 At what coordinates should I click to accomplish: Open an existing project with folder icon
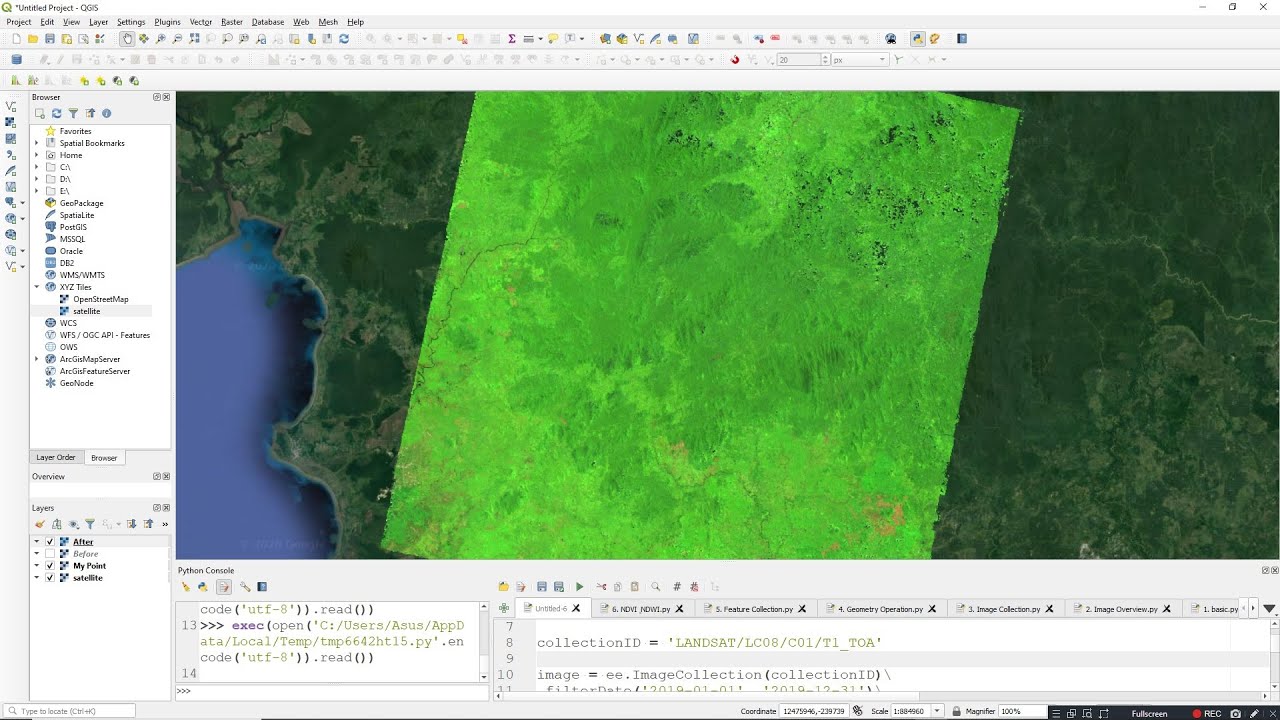[x=33, y=39]
